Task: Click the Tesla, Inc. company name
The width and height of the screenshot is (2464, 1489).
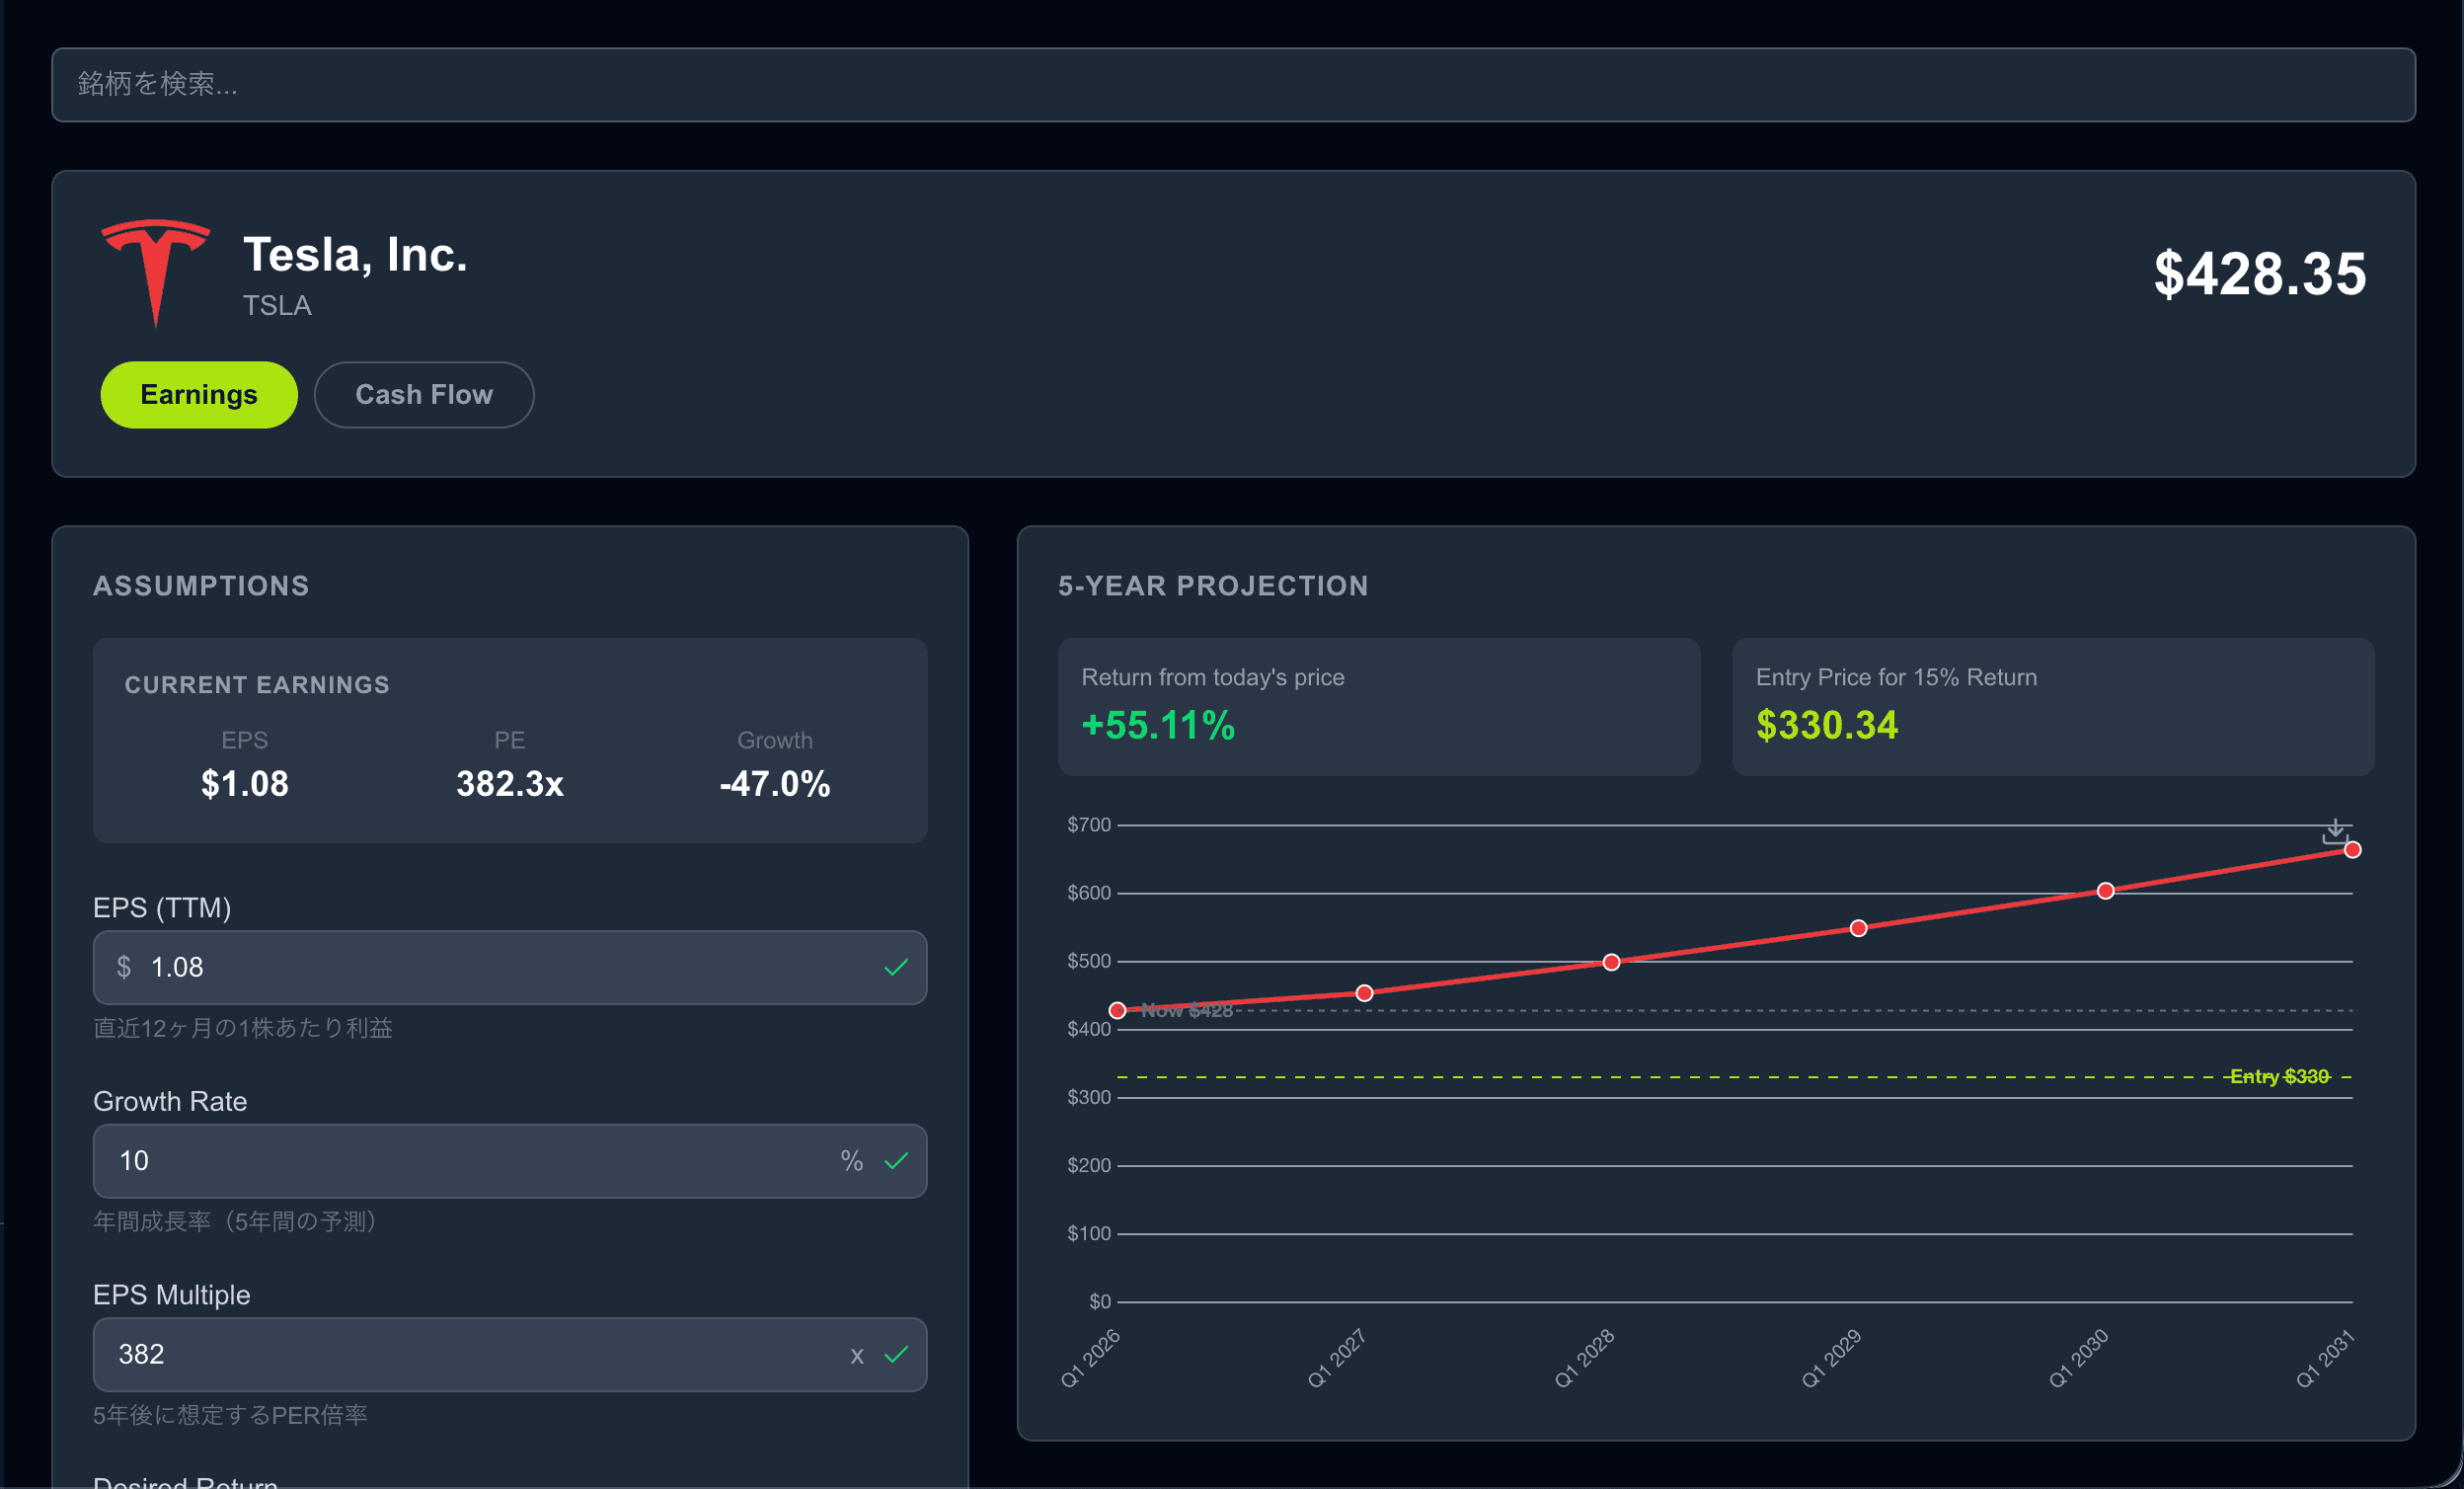Action: tap(355, 255)
